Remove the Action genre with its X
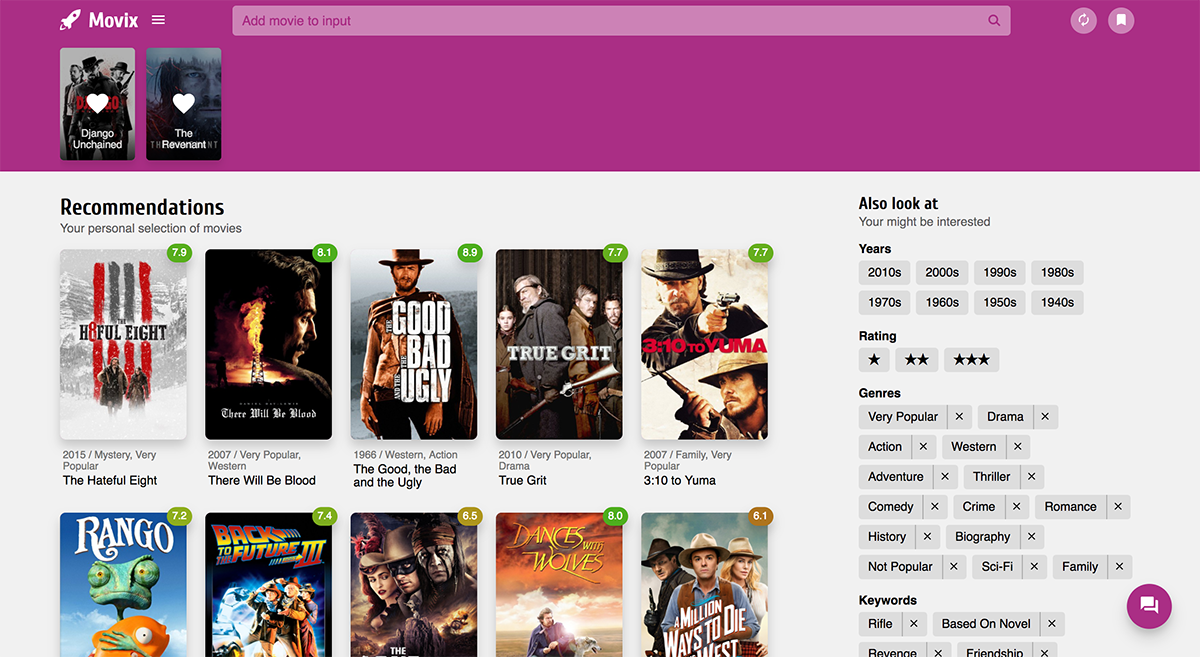The width and height of the screenshot is (1200, 657). click(923, 447)
